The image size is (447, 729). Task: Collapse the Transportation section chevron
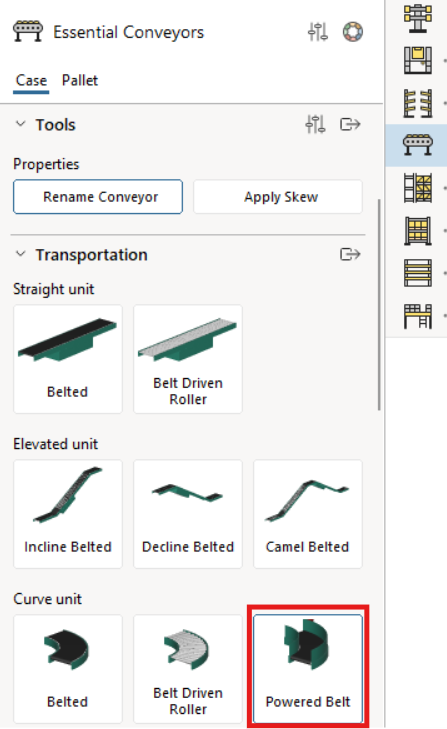[20, 254]
